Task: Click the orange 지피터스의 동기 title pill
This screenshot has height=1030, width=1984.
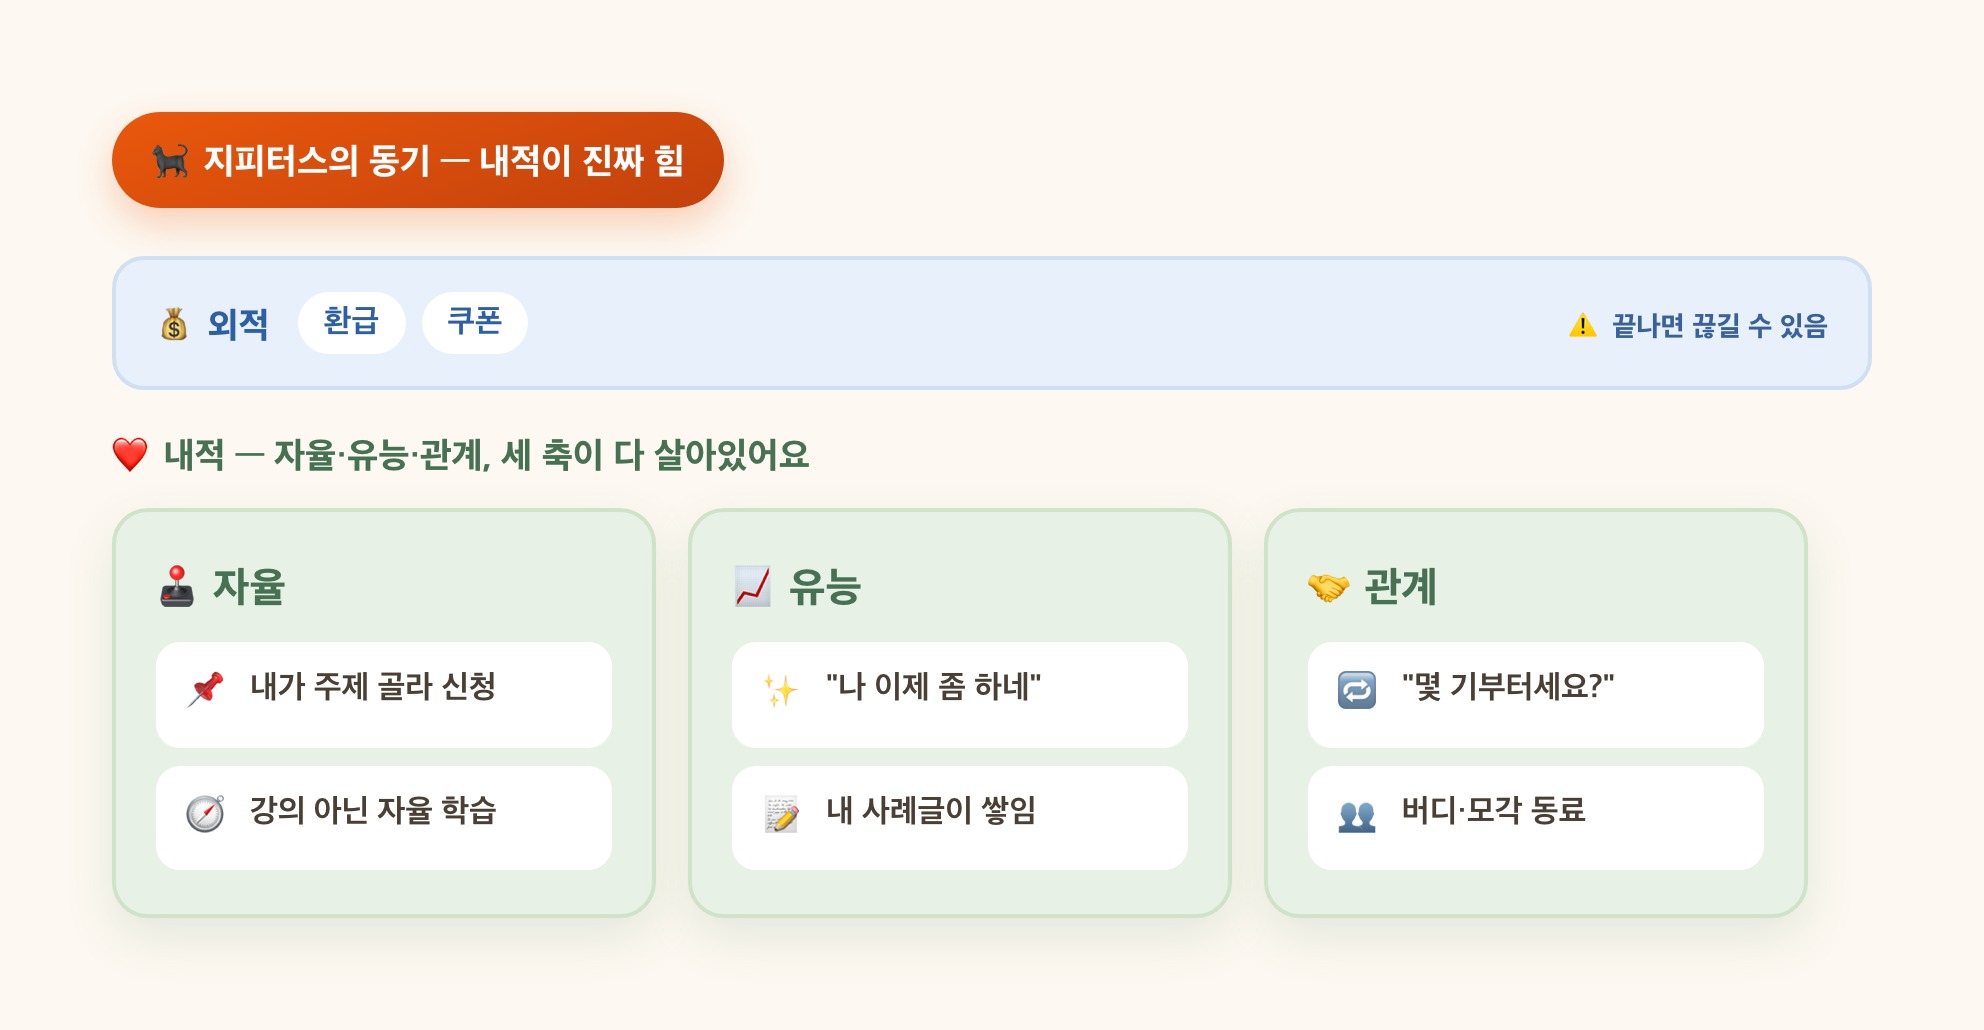Action: (418, 160)
